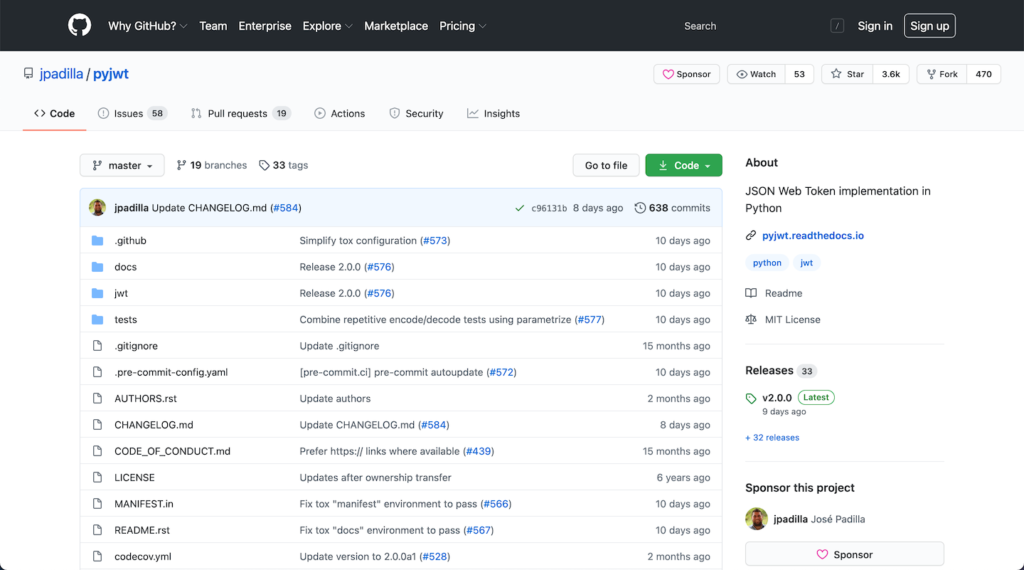Switch to the Insights tab
This screenshot has width=1024, height=570.
click(x=494, y=114)
